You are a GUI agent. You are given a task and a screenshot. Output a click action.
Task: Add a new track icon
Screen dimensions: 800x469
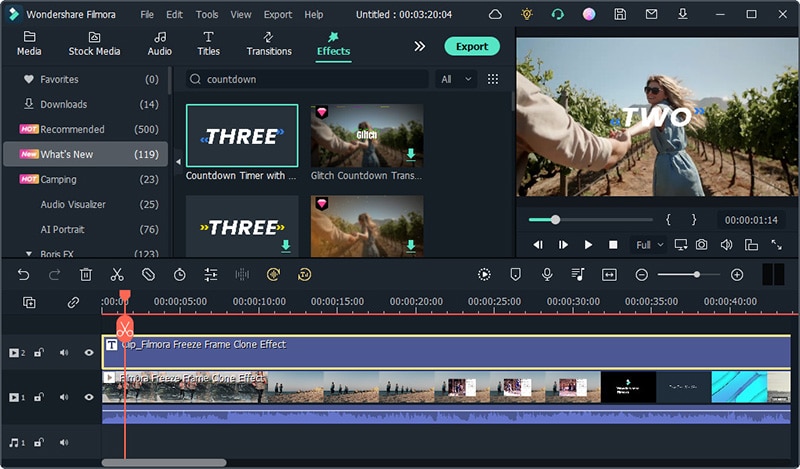(30, 303)
